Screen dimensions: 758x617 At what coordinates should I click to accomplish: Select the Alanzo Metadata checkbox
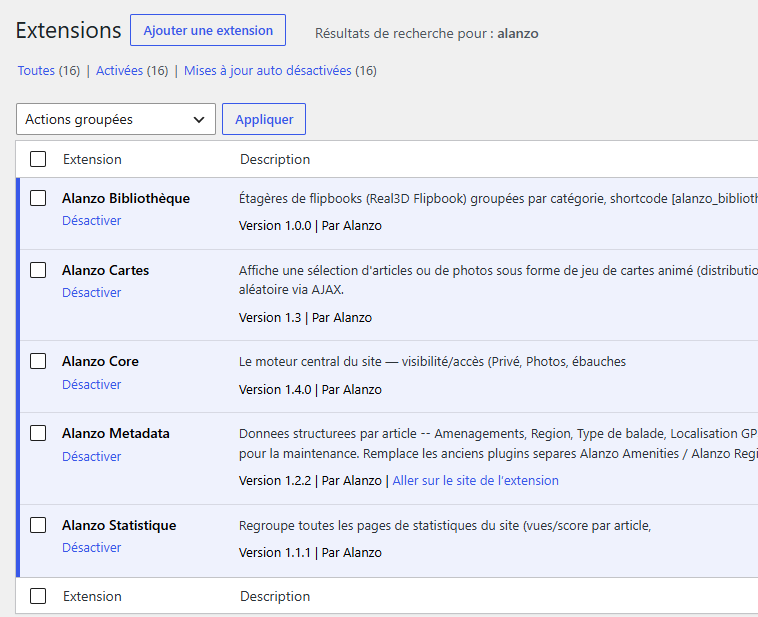(38, 433)
